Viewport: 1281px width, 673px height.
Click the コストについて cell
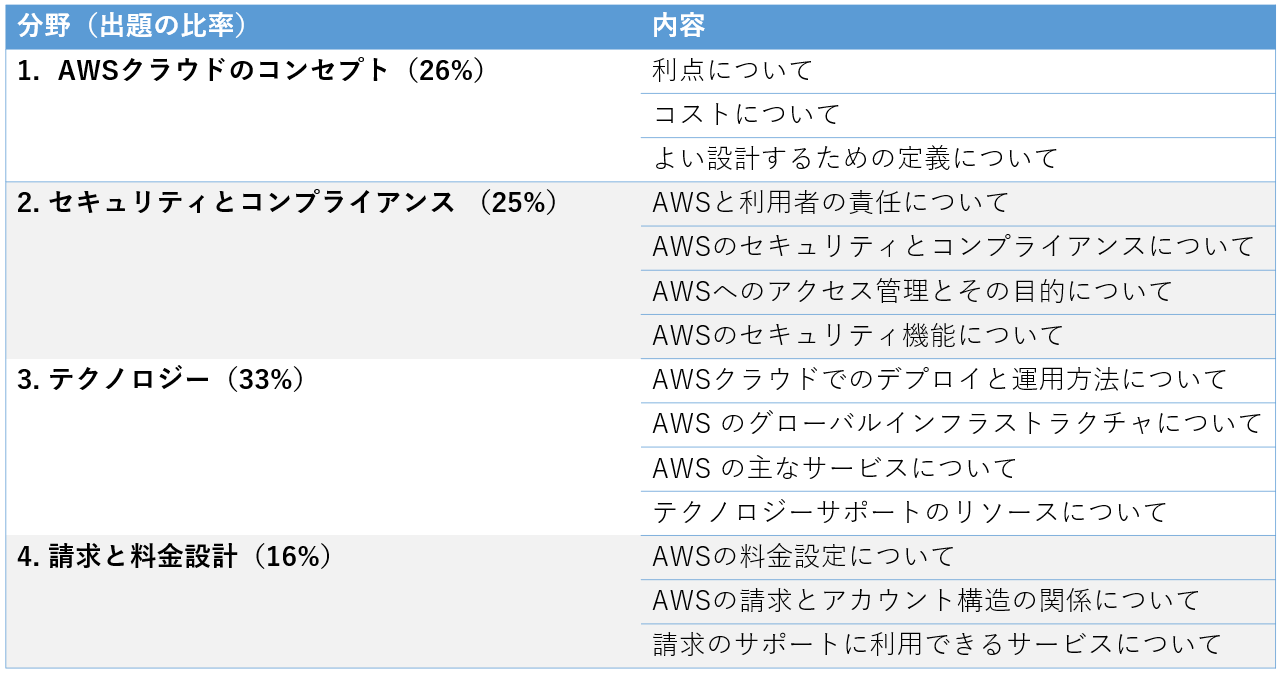958,115
